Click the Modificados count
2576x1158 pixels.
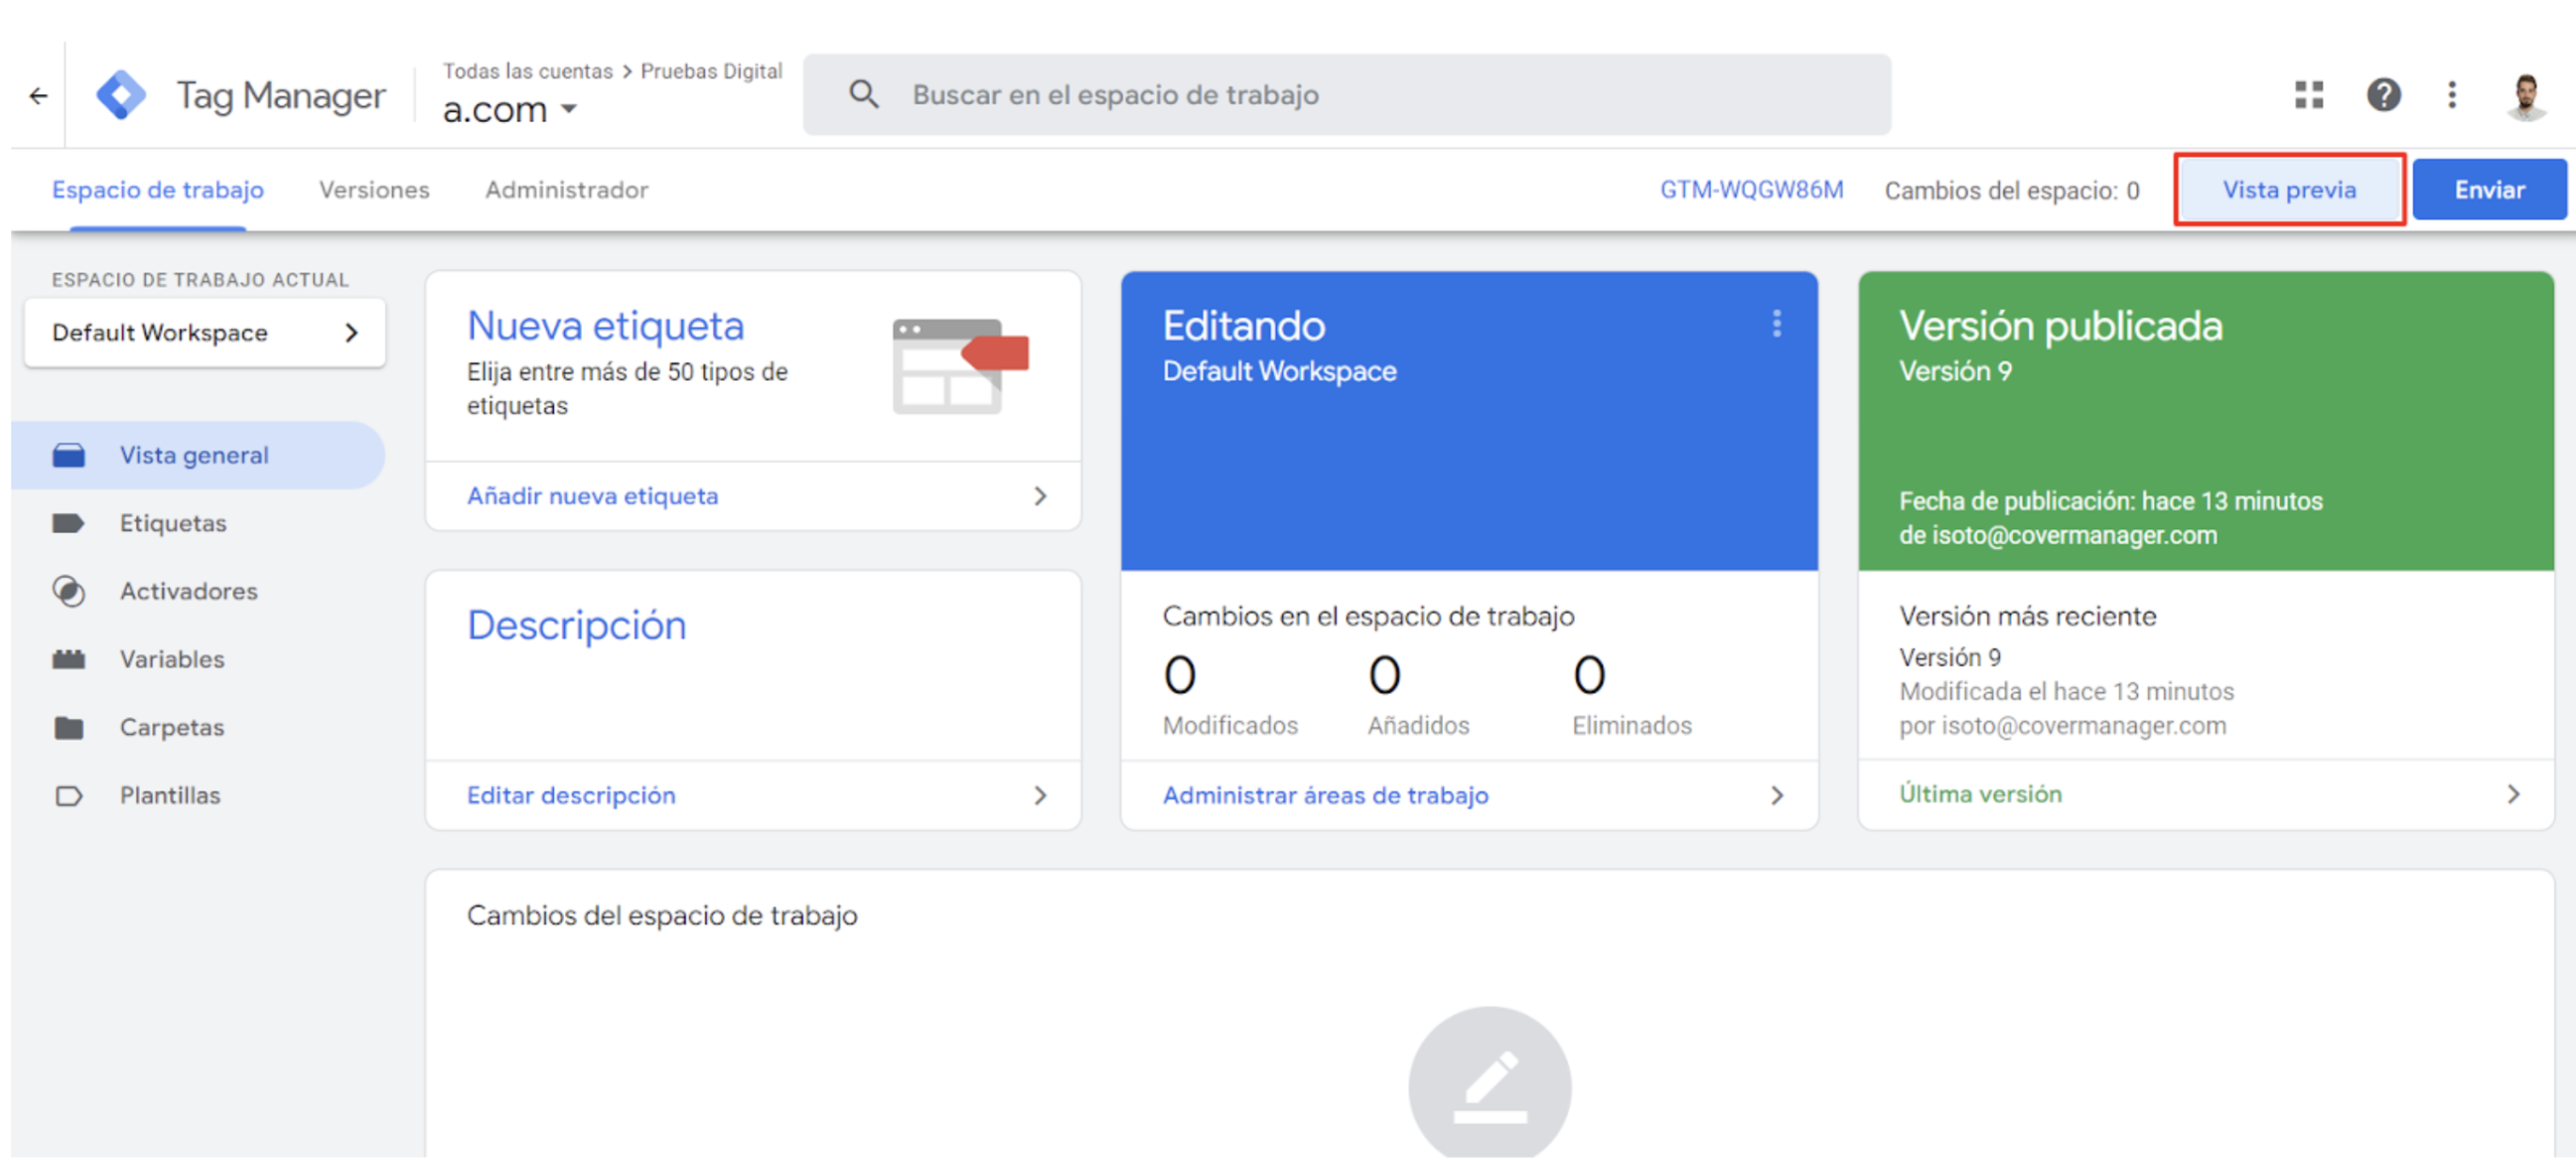(1180, 675)
